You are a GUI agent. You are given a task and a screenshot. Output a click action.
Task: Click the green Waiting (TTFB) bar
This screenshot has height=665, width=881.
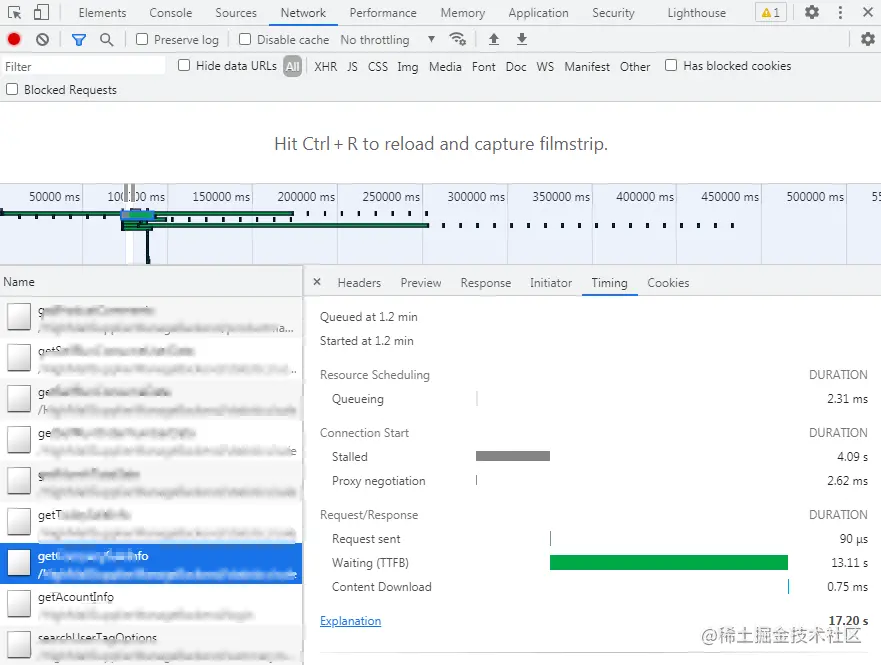669,562
